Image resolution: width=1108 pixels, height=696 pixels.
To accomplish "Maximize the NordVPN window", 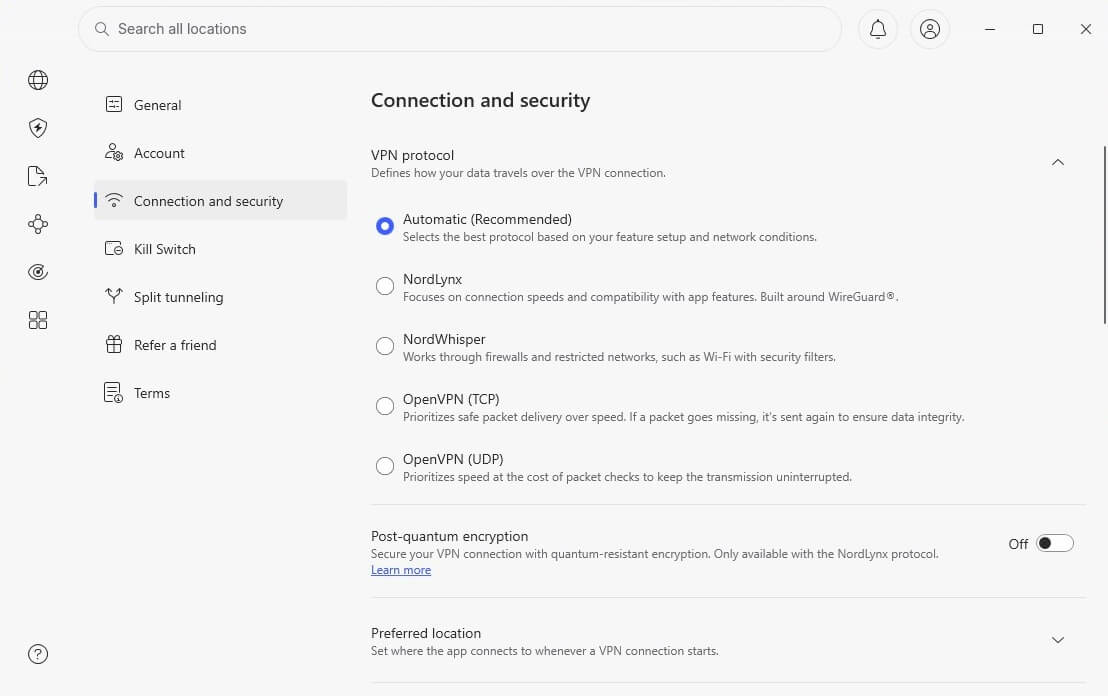I will tap(1038, 29).
